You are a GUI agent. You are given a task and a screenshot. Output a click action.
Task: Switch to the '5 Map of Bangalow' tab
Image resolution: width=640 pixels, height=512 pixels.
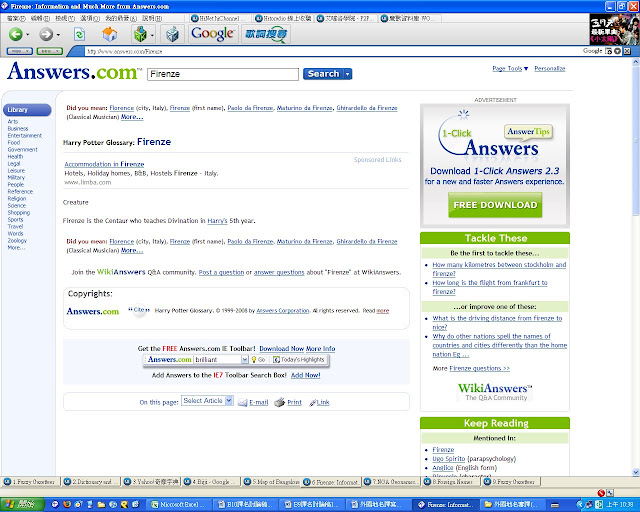271,482
